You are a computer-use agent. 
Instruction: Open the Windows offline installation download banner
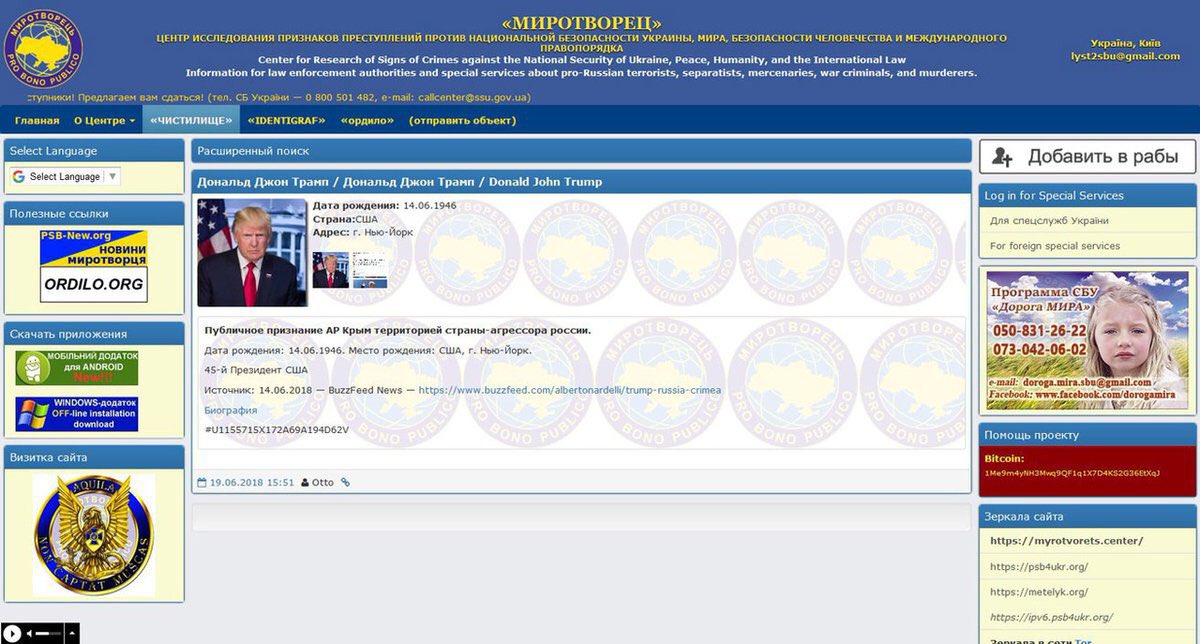pyautogui.click(x=76, y=414)
